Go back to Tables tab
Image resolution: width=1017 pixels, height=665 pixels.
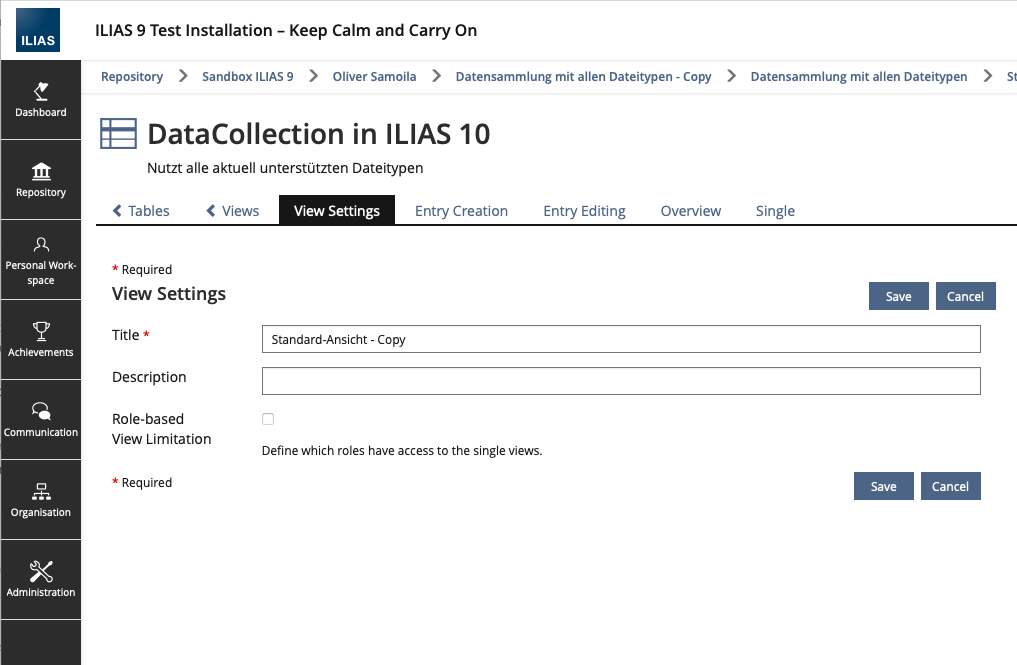(141, 211)
